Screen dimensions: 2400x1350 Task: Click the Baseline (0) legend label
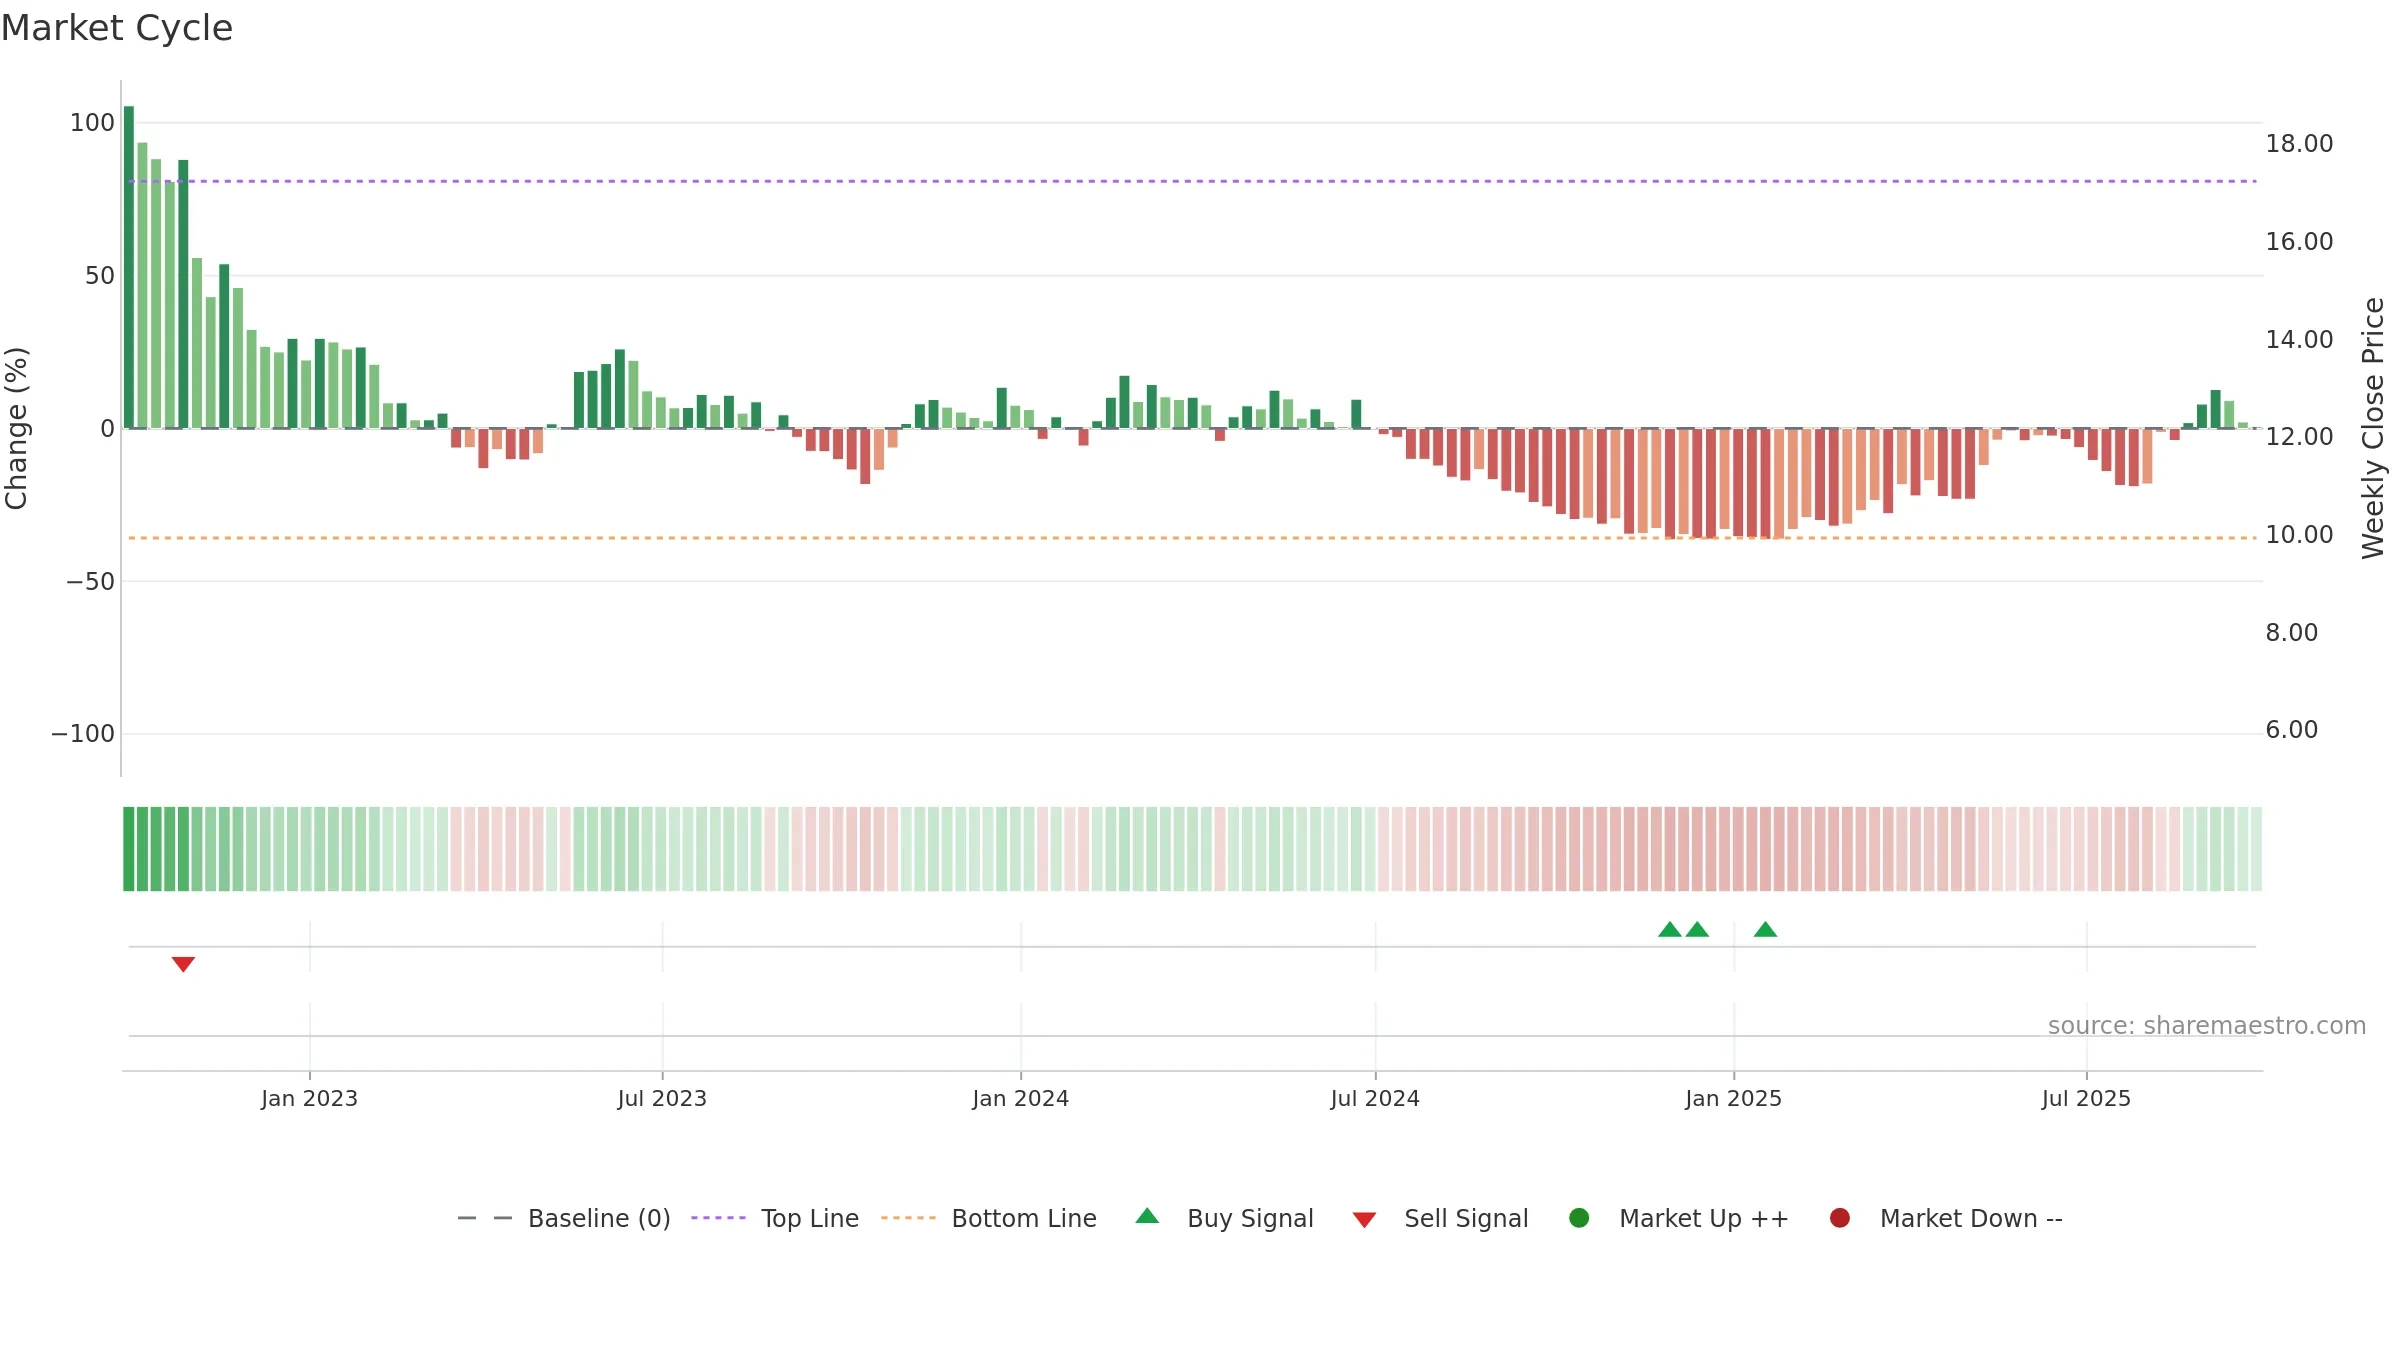click(599, 1219)
